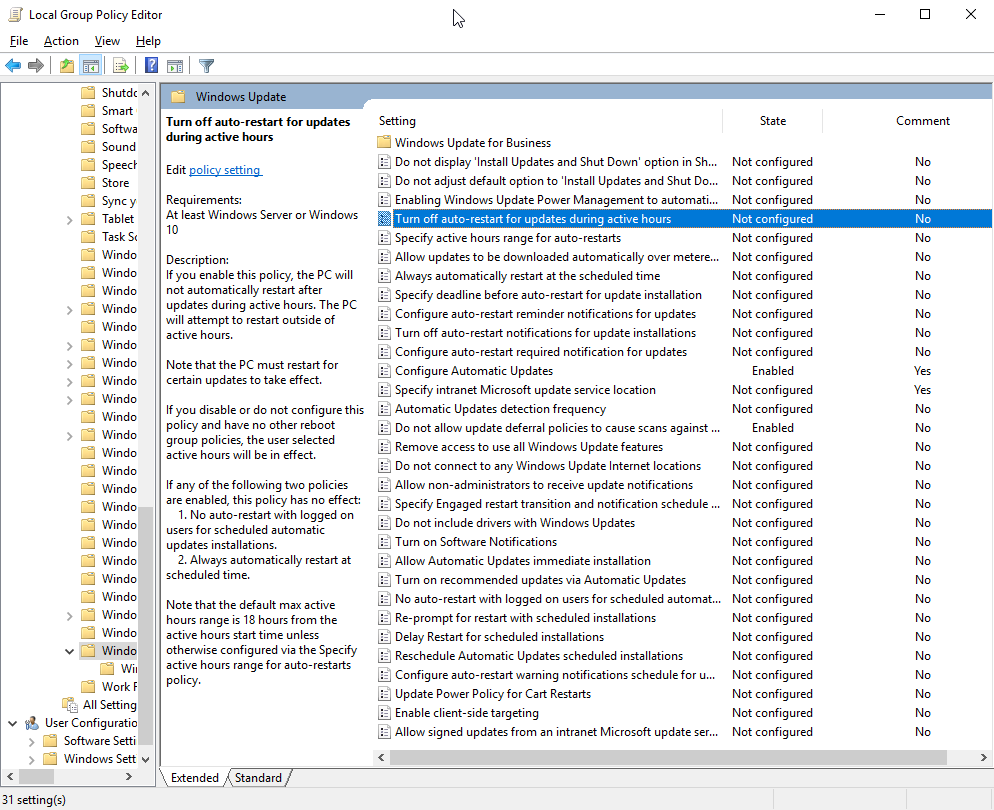
Task: Click the All Settings icon in the tree
Action: pyautogui.click(x=70, y=705)
